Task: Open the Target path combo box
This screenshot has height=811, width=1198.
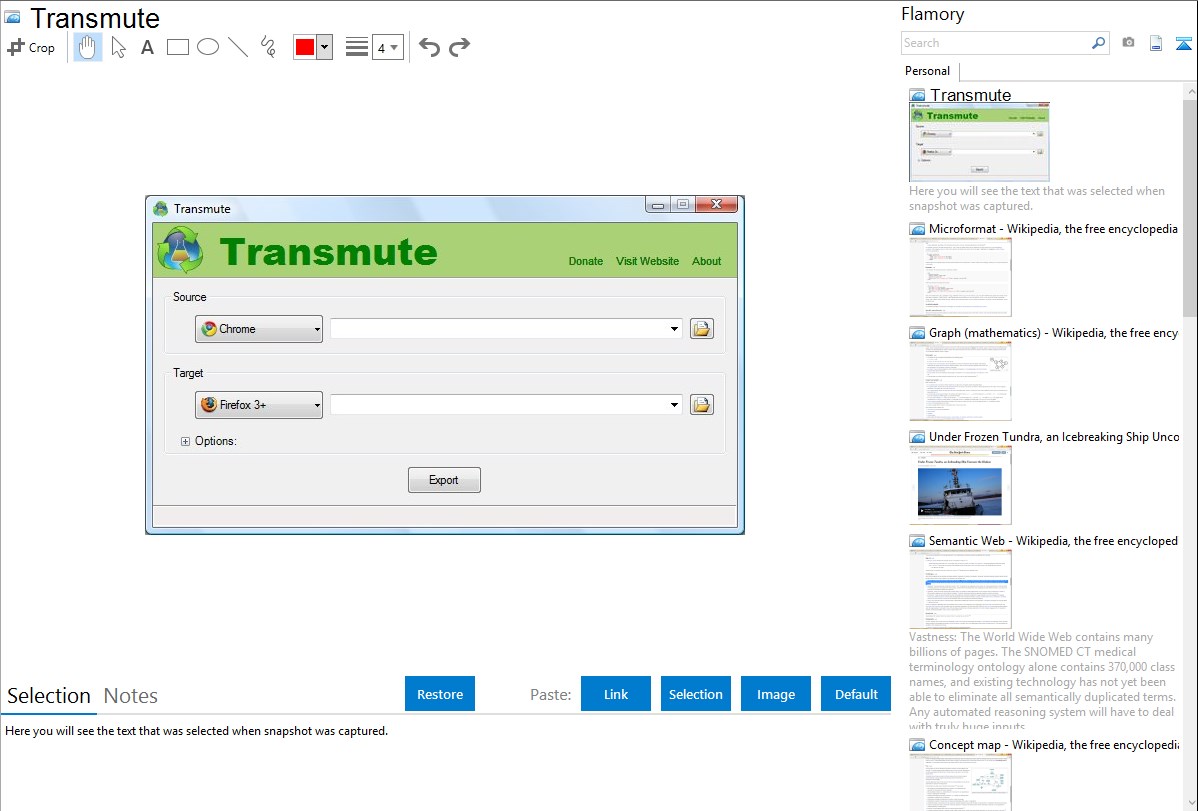Action: pos(506,405)
